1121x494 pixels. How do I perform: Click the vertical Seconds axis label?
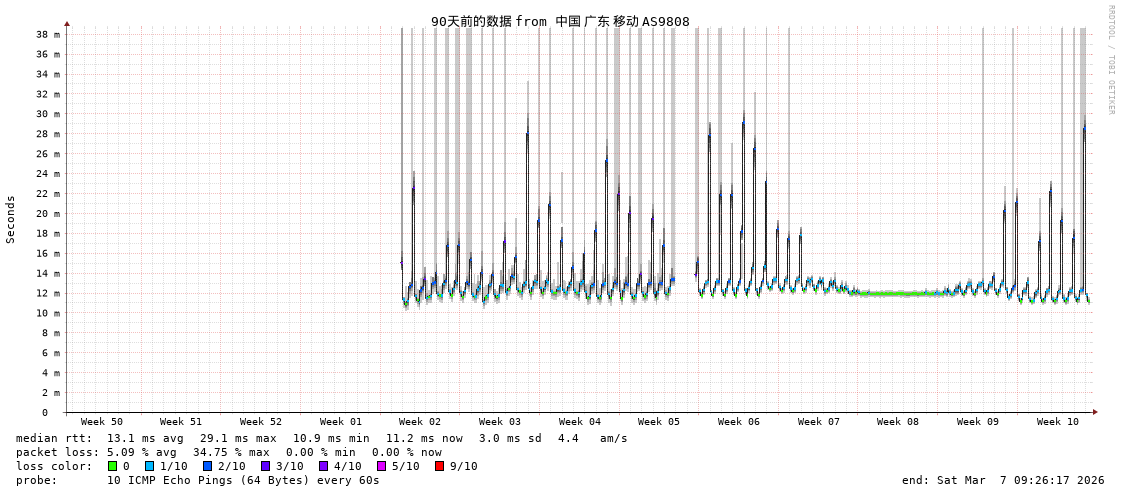click(x=11, y=219)
